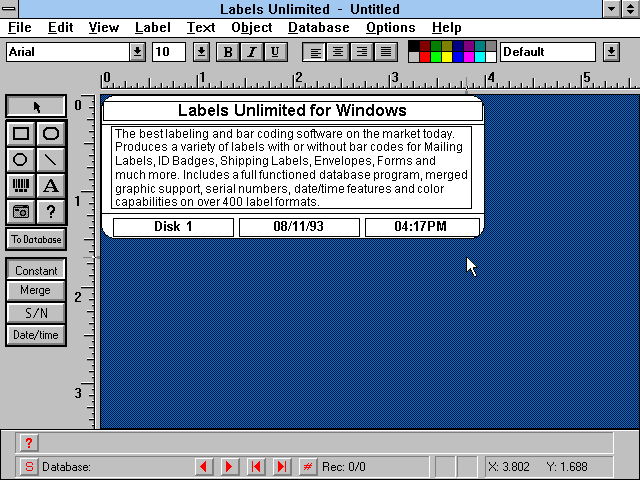Click the Arial font name field
640x480 pixels.
coord(68,52)
